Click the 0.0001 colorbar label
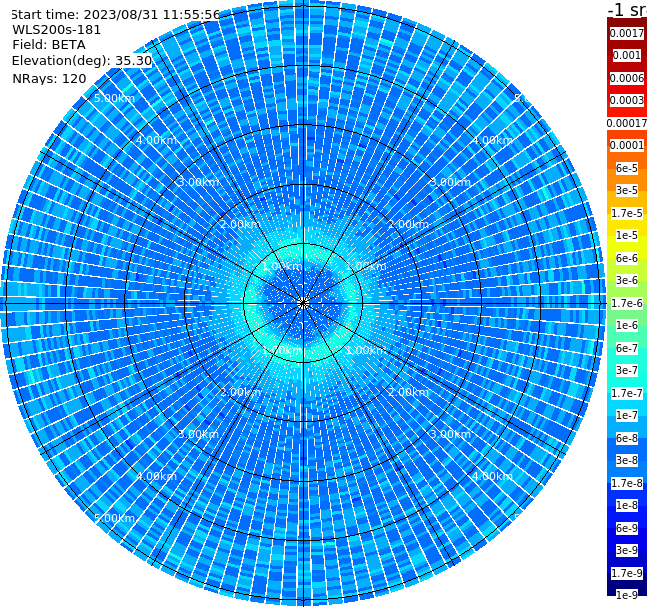 tap(627, 145)
